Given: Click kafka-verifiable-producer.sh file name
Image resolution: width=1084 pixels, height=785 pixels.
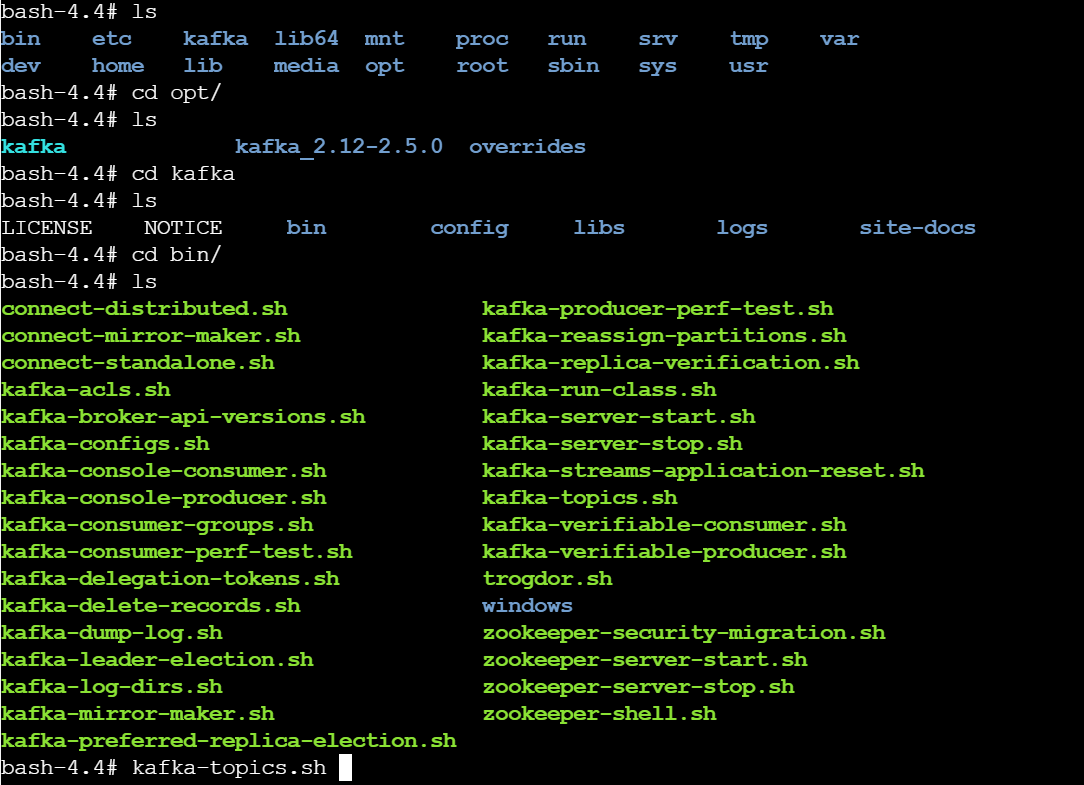Looking at the screenshot, I should coord(664,551).
